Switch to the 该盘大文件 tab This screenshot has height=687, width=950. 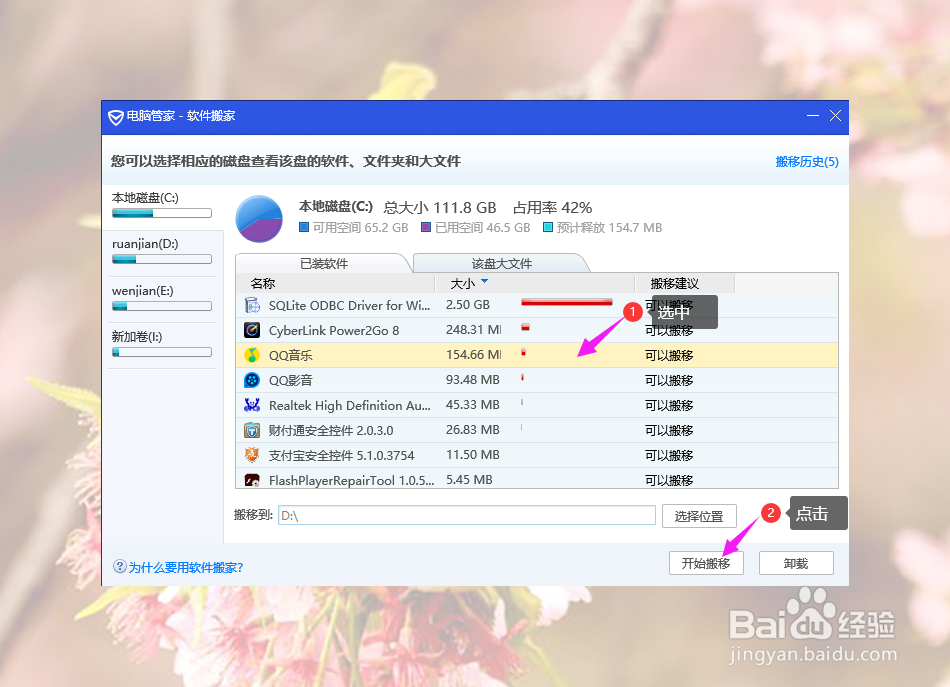pyautogui.click(x=502, y=263)
